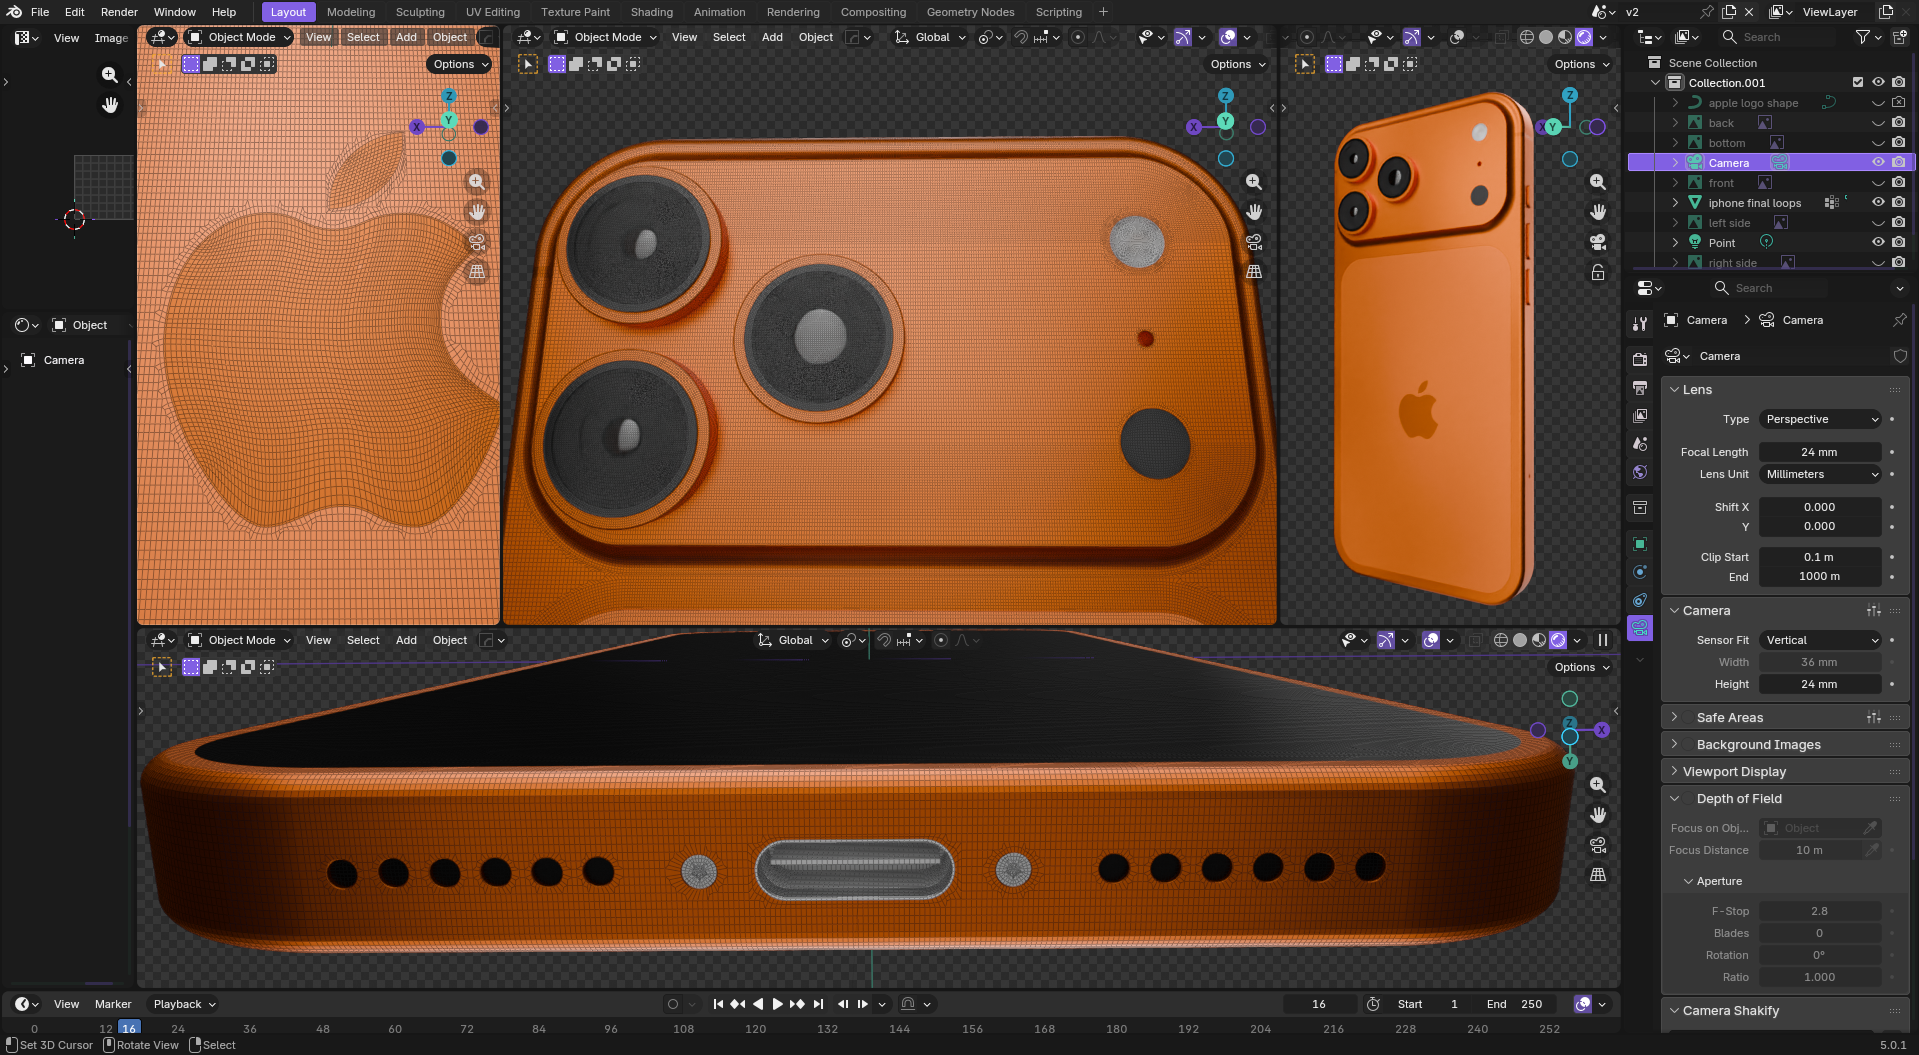The width and height of the screenshot is (1919, 1055).
Task: Switch to the Modeling workspace tab
Action: click(351, 12)
